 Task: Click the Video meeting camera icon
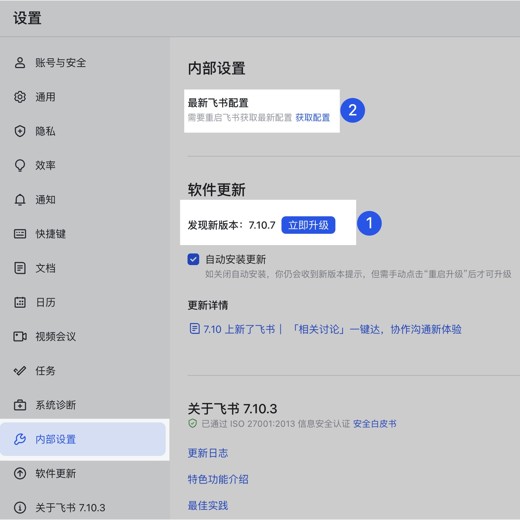(20, 336)
